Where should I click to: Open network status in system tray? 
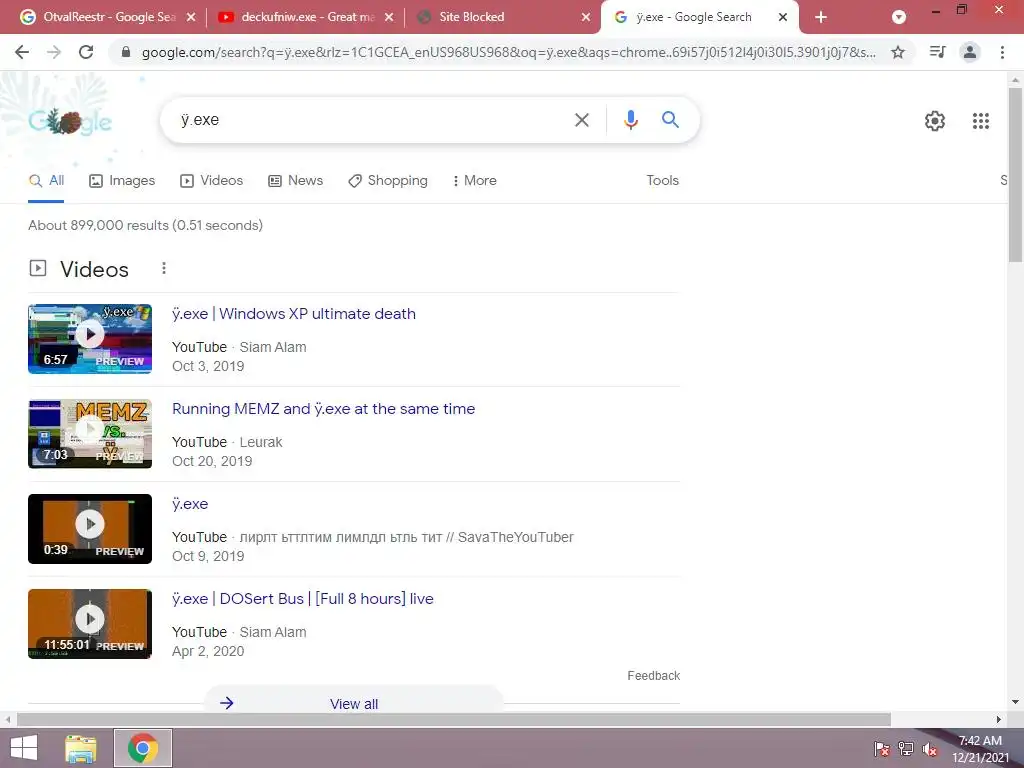click(906, 749)
